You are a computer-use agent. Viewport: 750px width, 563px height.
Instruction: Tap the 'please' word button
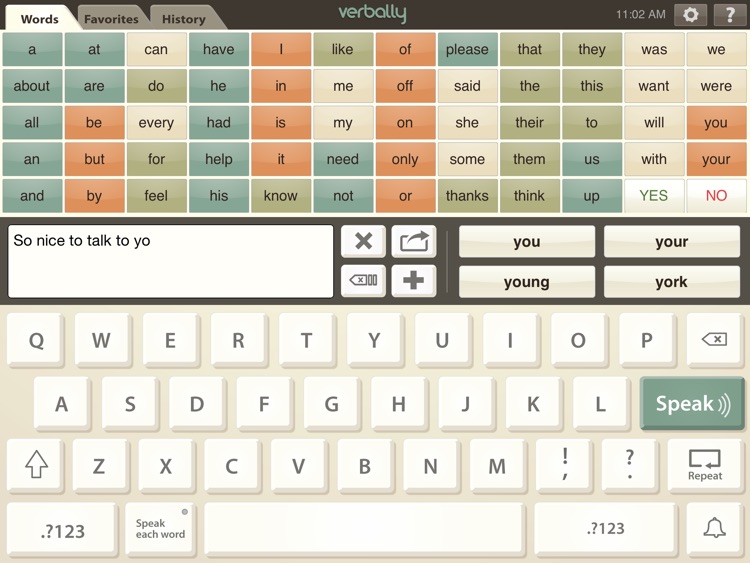[467, 49]
